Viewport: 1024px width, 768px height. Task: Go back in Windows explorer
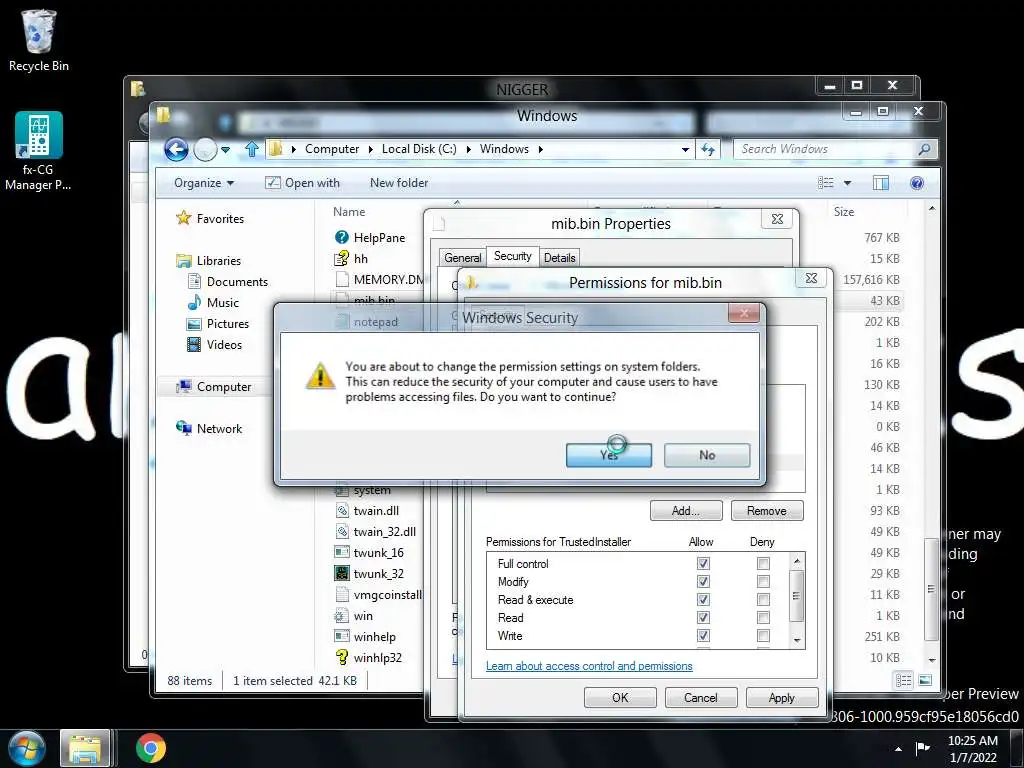(176, 150)
